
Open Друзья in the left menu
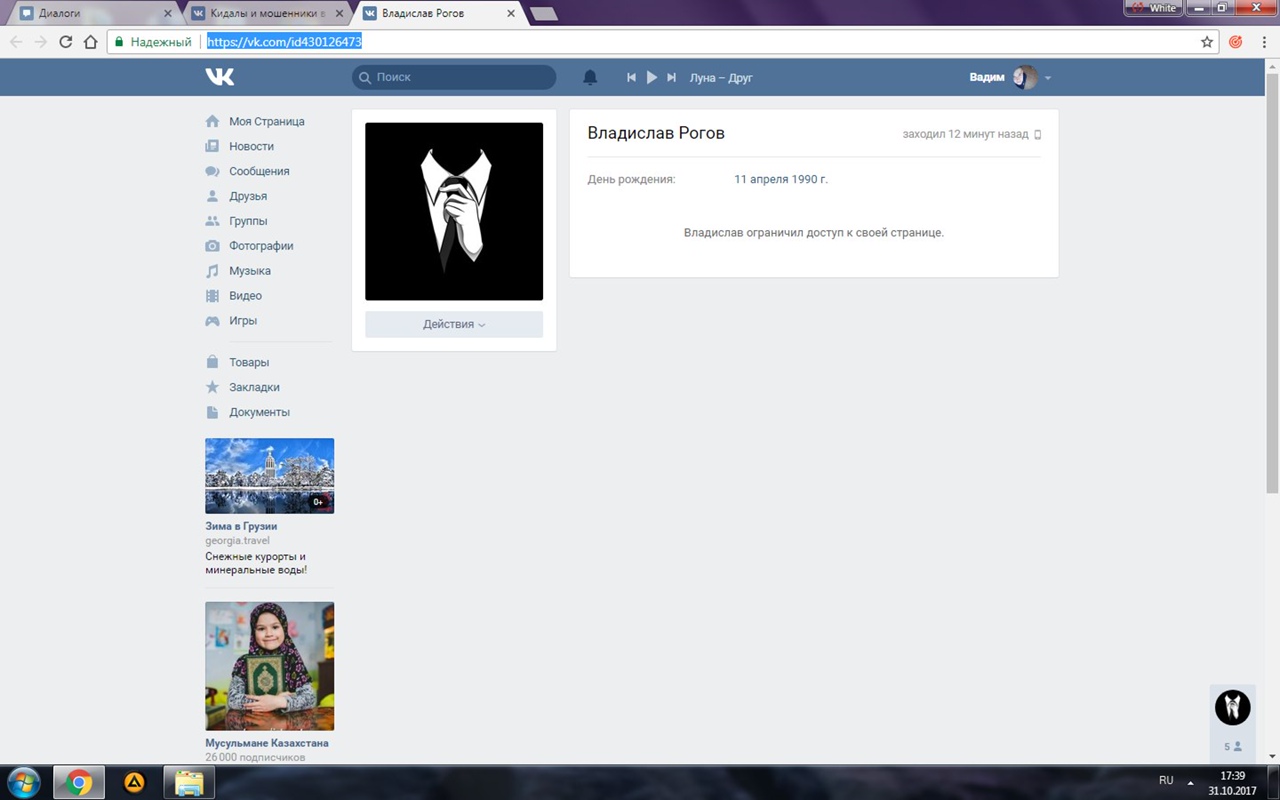[247, 196]
